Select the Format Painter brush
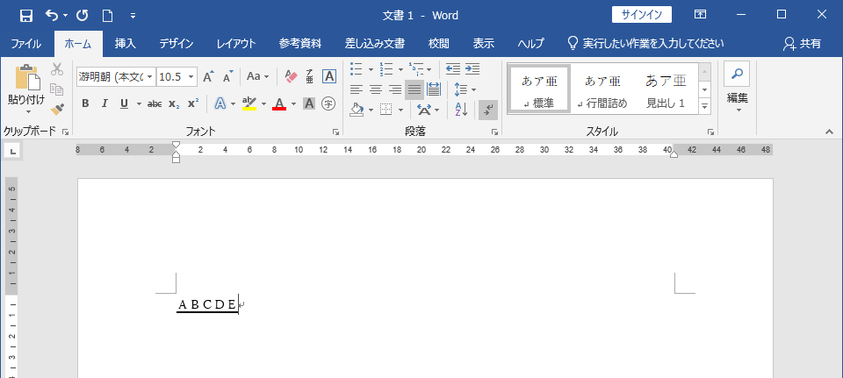Screen dimensions: 843x378 coord(57,109)
